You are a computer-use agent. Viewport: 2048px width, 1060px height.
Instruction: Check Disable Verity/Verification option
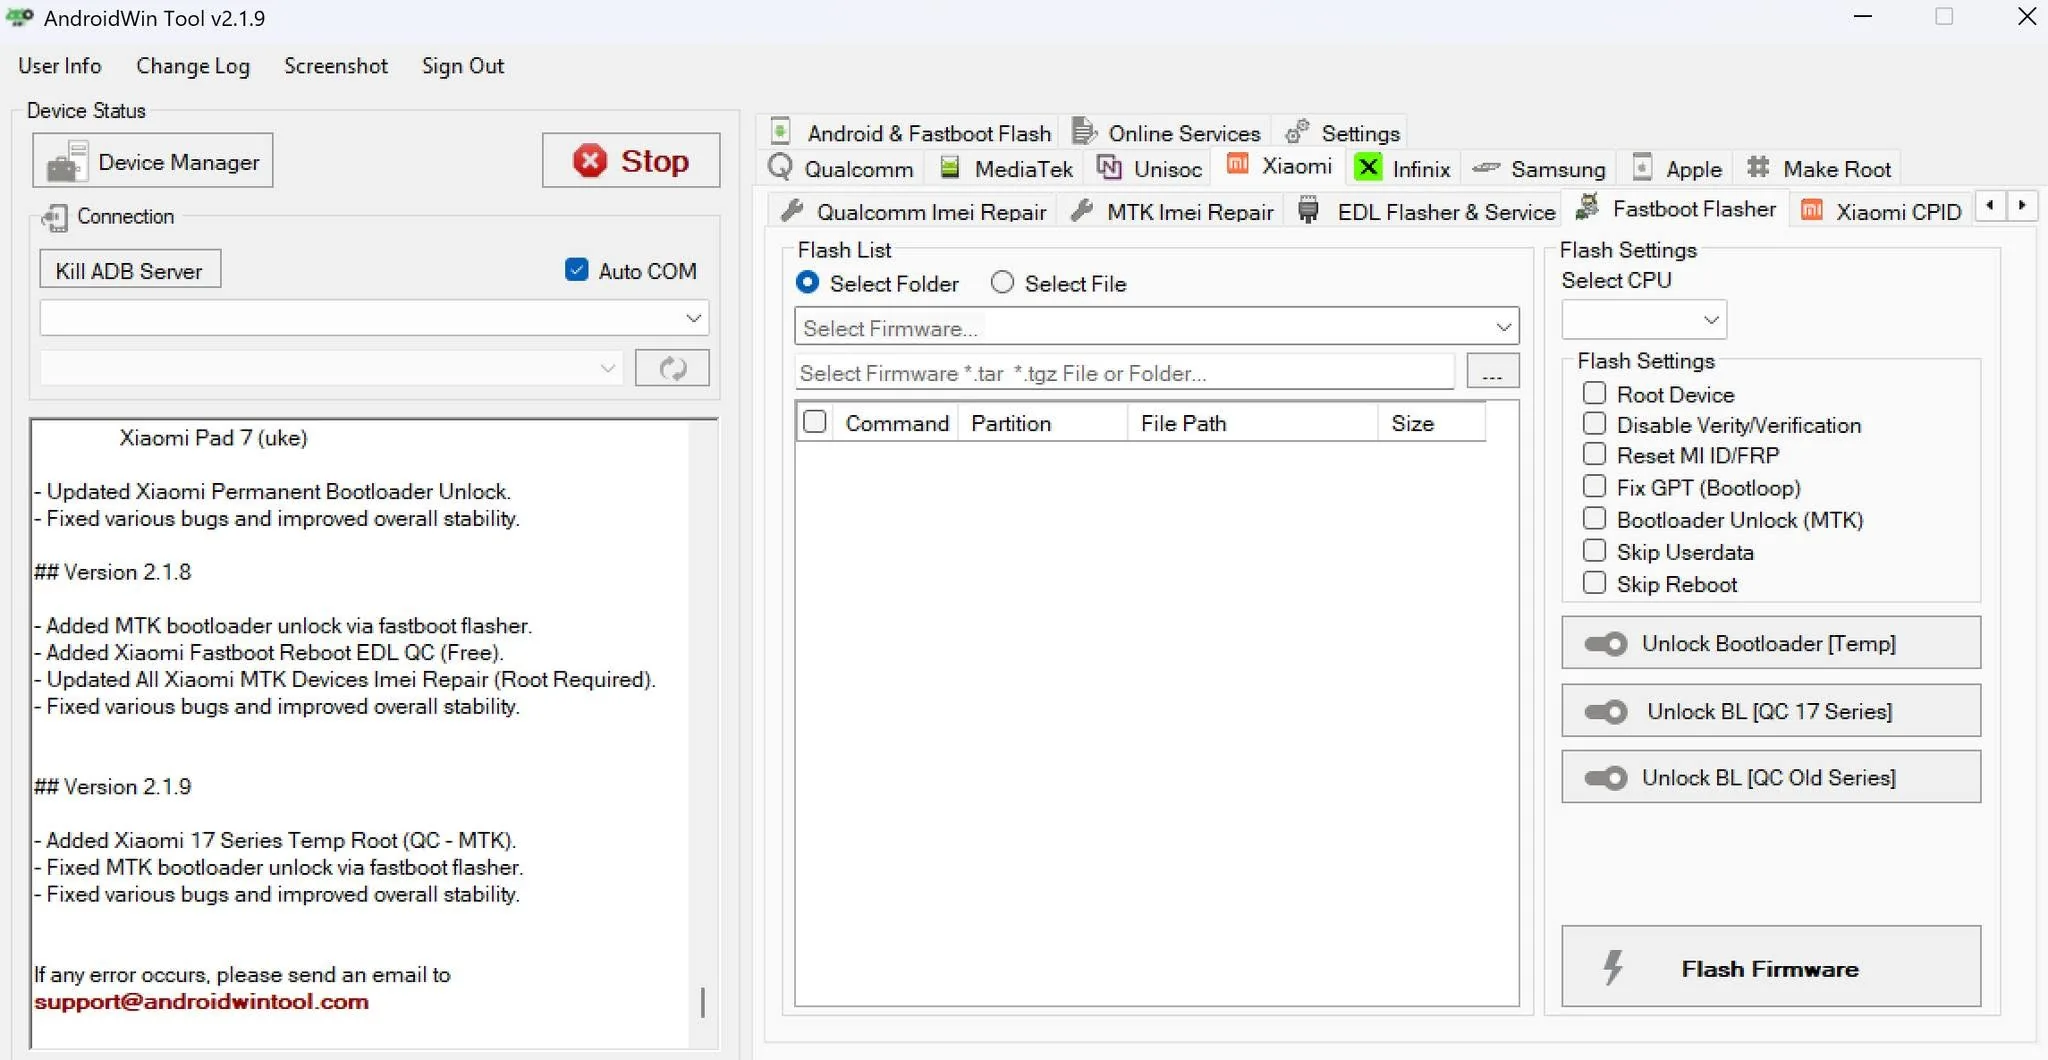1594,424
